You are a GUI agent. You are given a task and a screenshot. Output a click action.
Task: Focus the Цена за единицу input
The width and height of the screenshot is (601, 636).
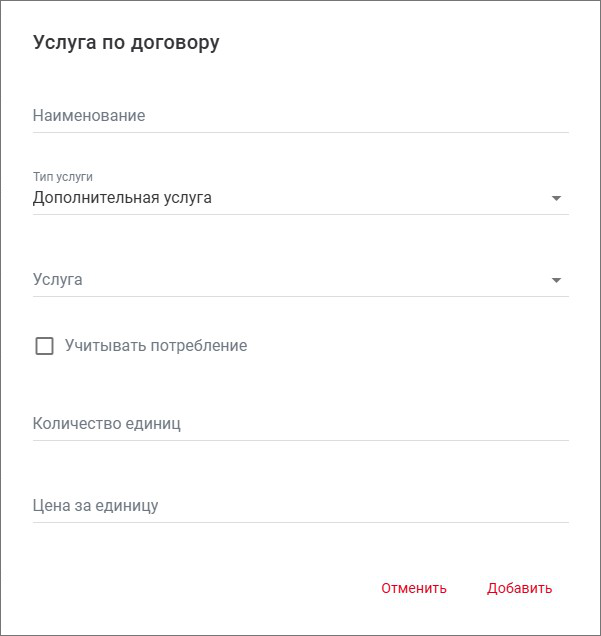coord(300,506)
